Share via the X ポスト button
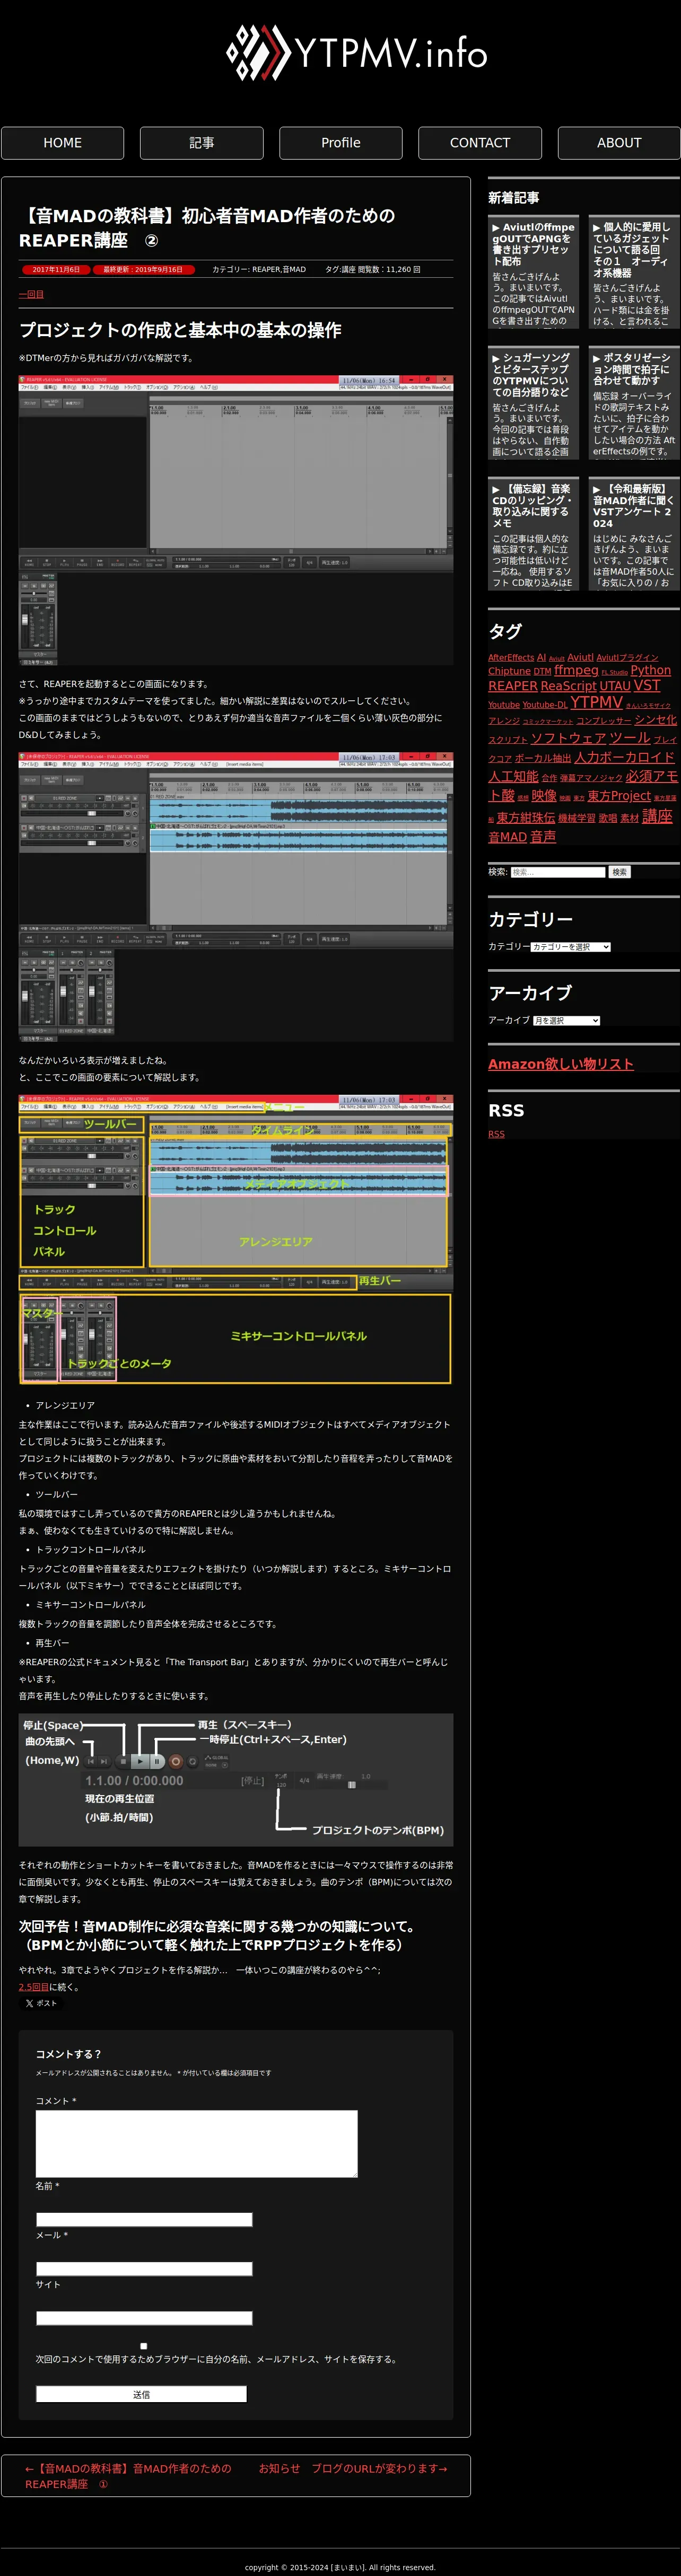 click(x=41, y=2002)
